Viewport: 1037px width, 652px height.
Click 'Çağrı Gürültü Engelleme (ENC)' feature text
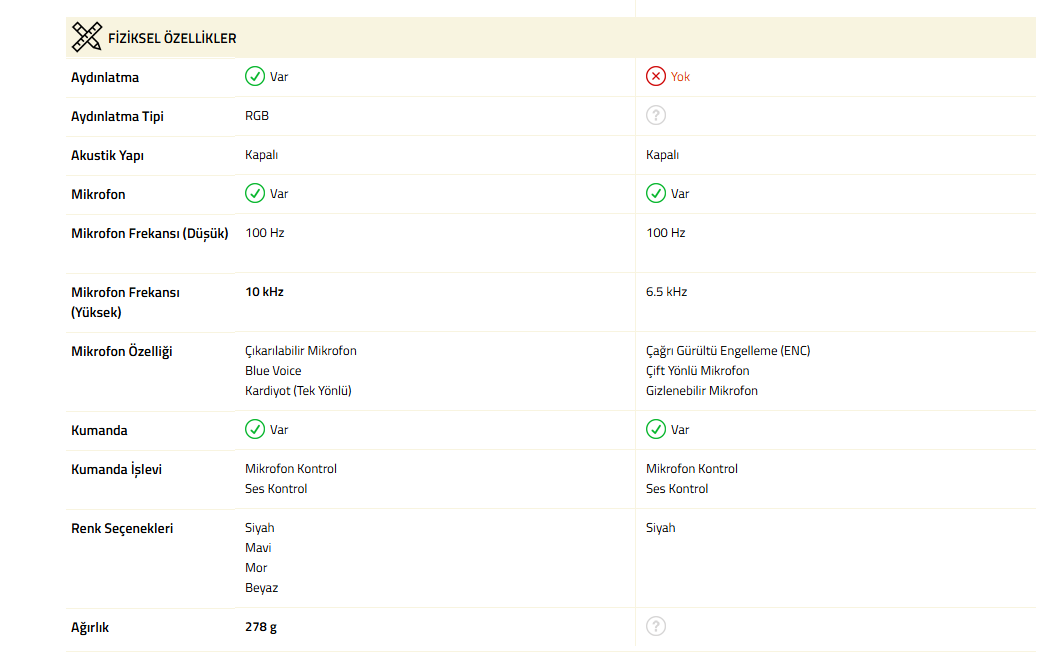tap(728, 351)
